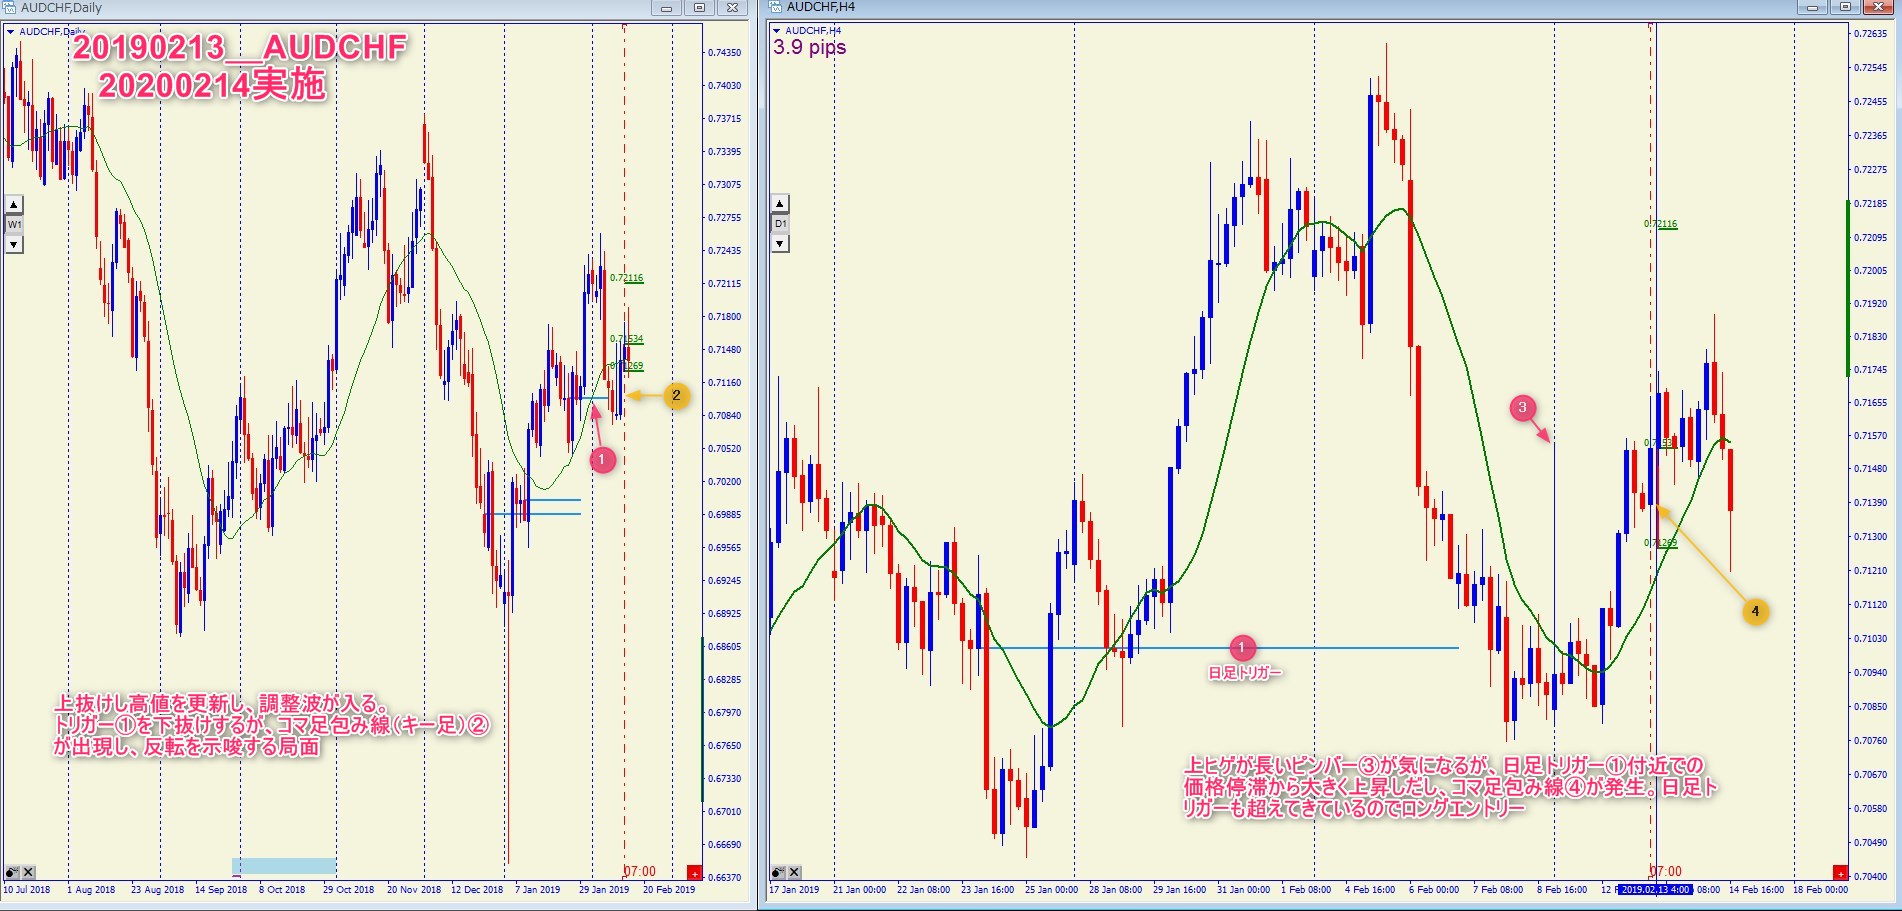Click the down arrow below D1 in the H4 chart

[781, 244]
